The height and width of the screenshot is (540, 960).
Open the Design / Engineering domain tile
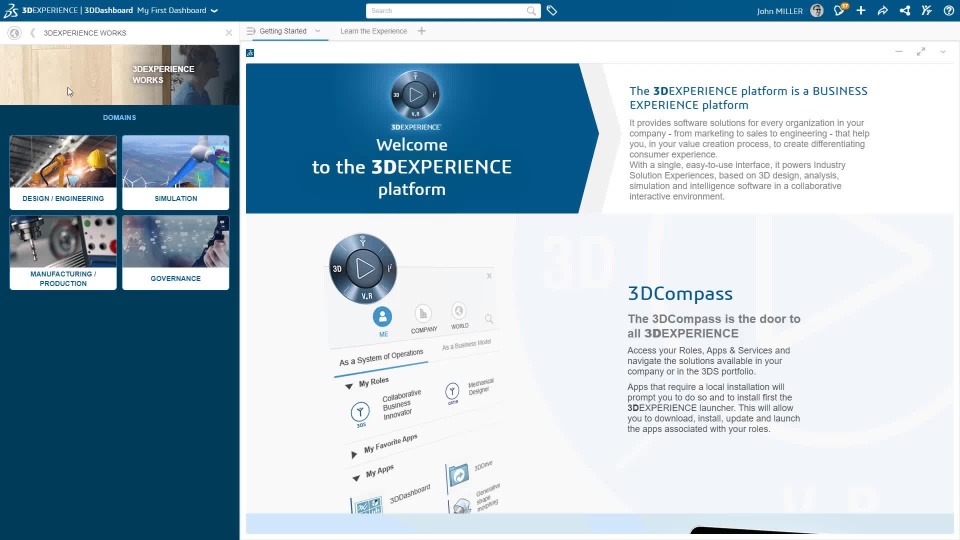coord(63,173)
